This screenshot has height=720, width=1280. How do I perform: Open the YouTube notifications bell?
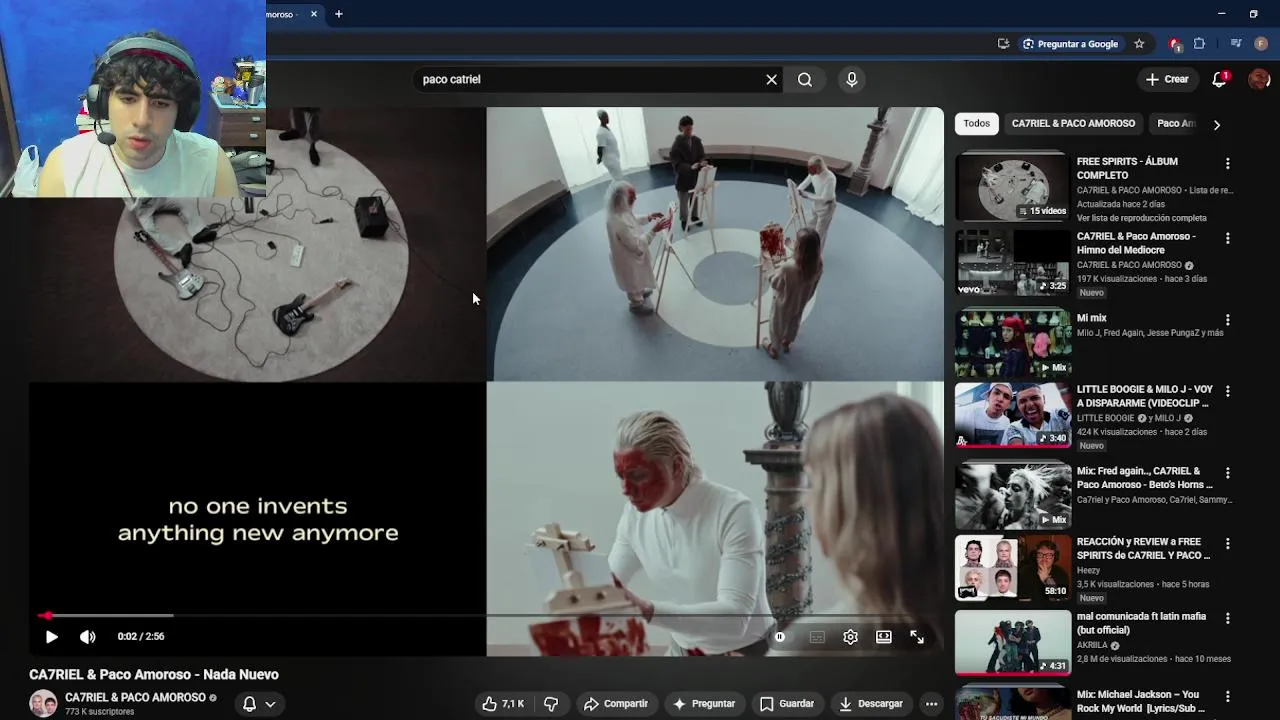tap(1219, 79)
